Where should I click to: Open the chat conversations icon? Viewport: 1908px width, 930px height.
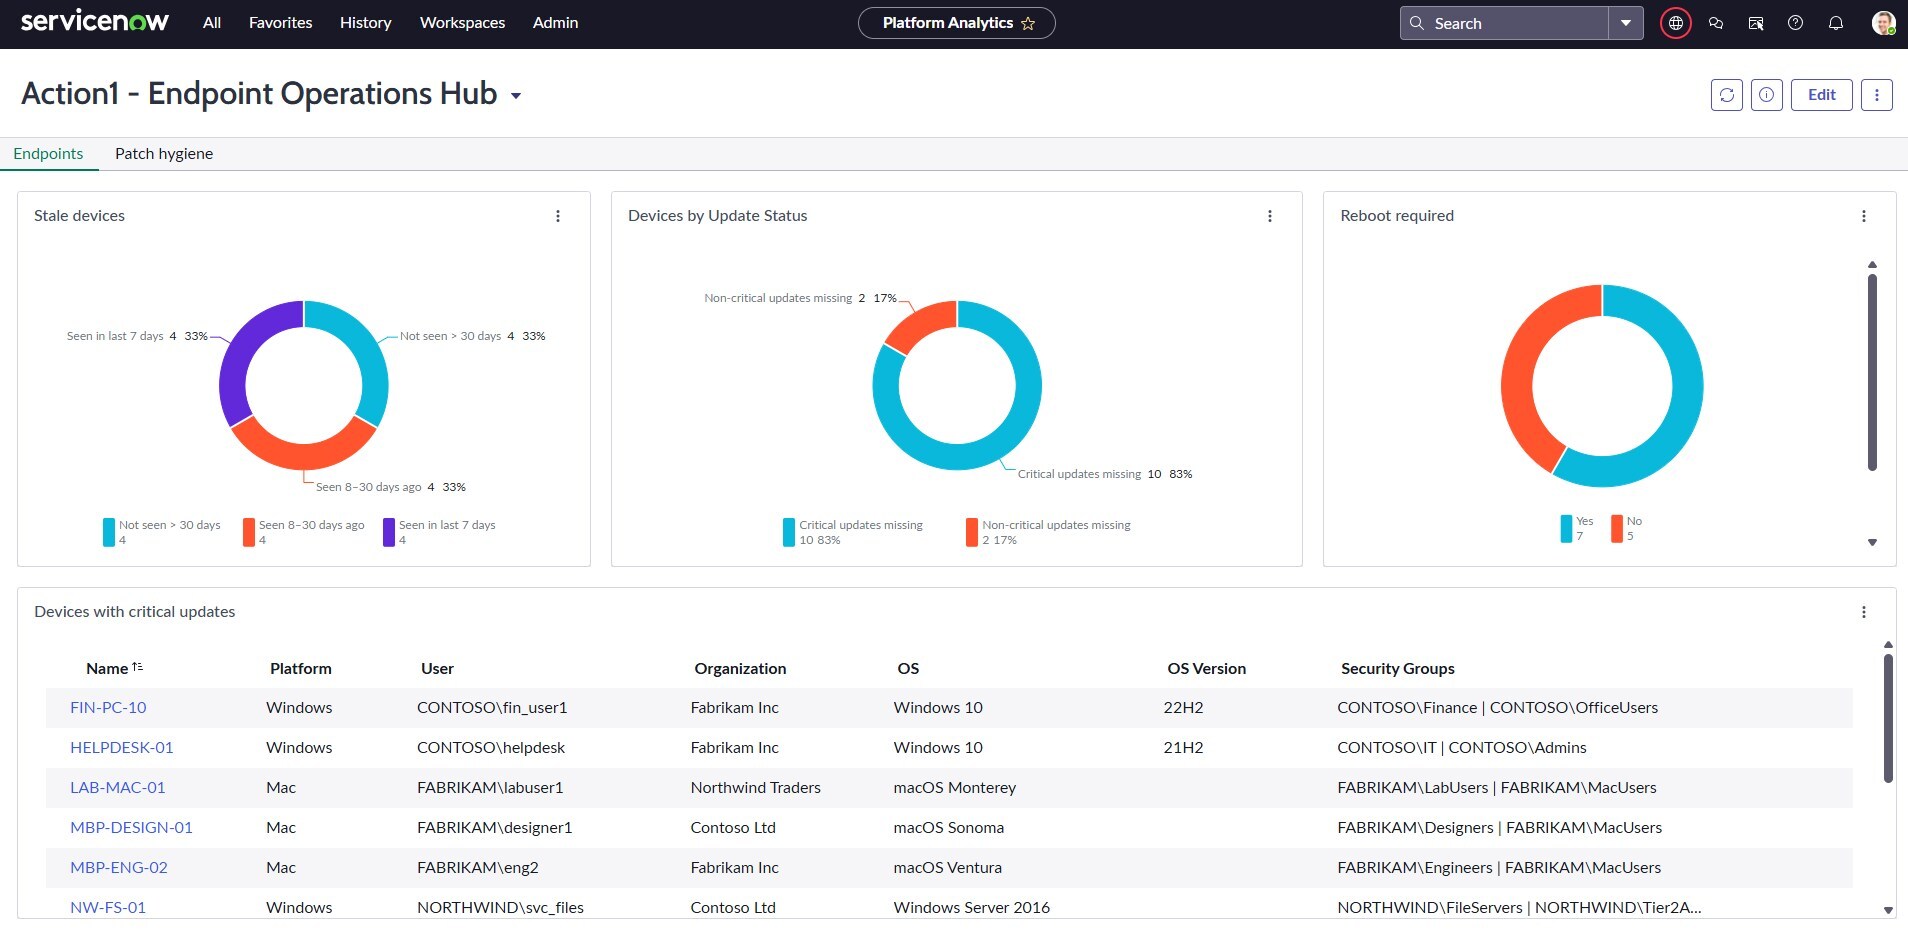click(x=1716, y=23)
